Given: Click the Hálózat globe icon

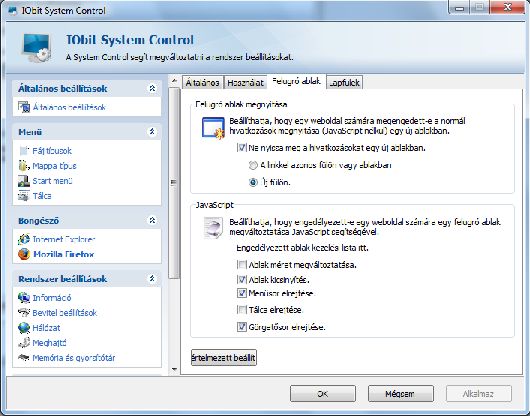Looking at the screenshot, I should coord(24,328).
